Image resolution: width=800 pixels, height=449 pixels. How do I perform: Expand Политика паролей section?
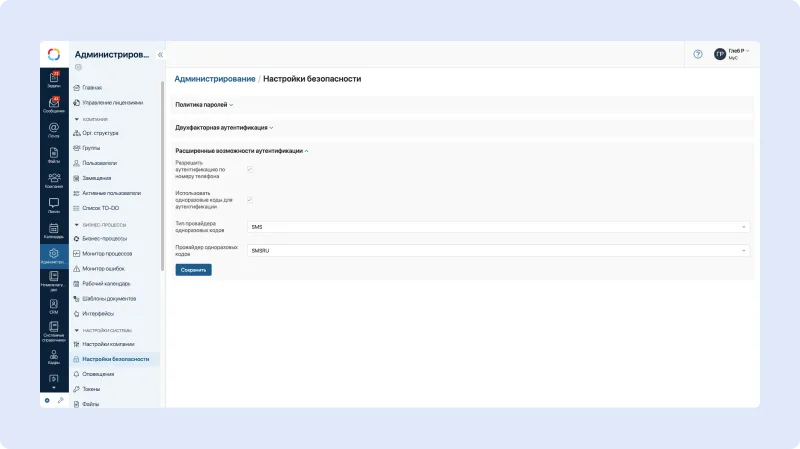click(x=204, y=105)
